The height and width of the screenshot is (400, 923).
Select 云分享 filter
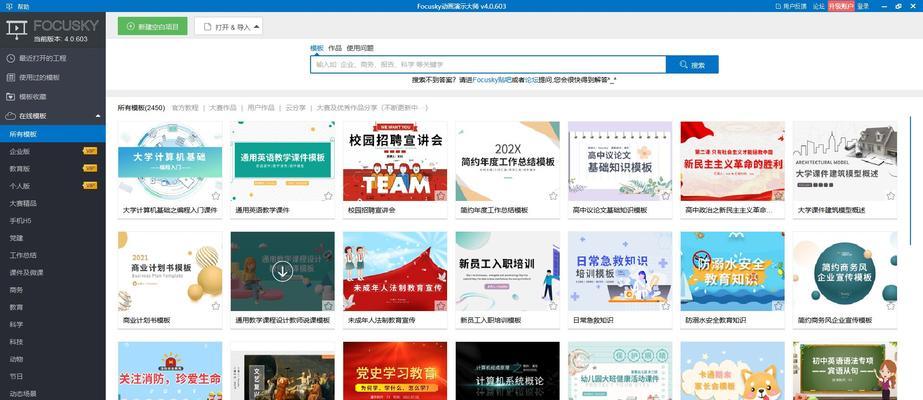[x=296, y=108]
